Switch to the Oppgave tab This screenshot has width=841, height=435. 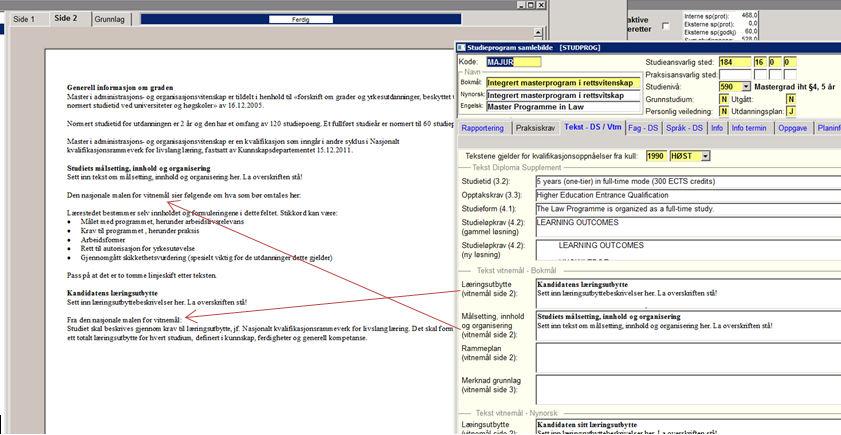pyautogui.click(x=792, y=128)
